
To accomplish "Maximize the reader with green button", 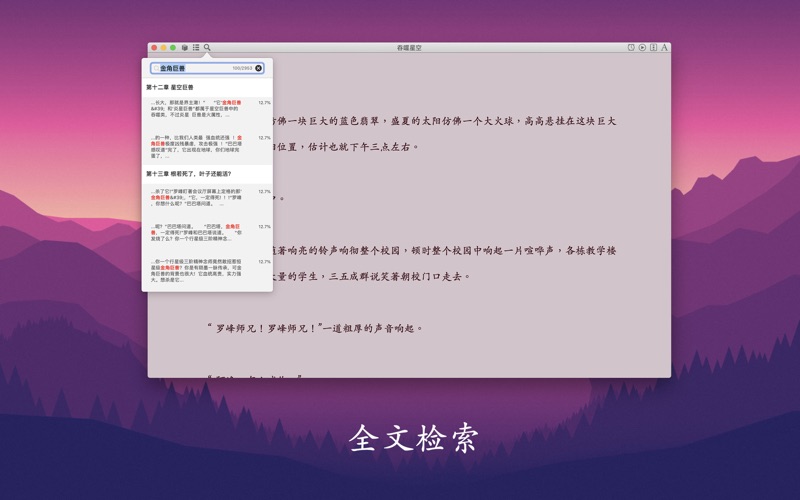I will pyautogui.click(x=173, y=47).
